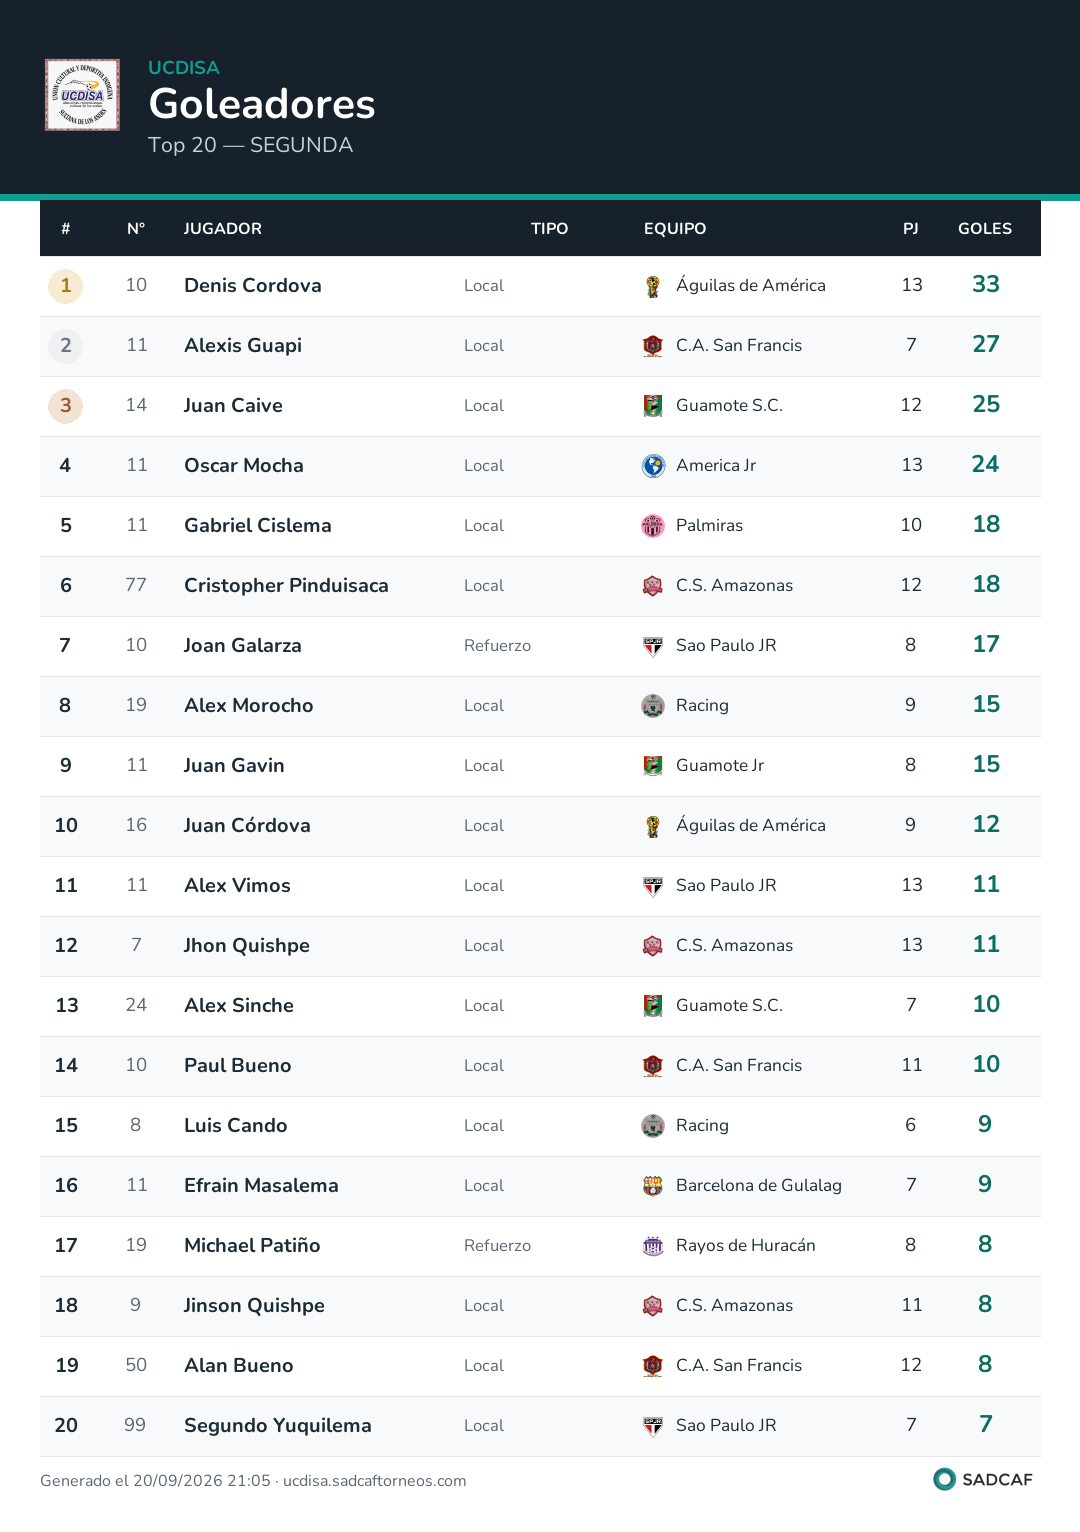Click the Palmiras team crest
This screenshot has height=1532, width=1080.
[653, 526]
